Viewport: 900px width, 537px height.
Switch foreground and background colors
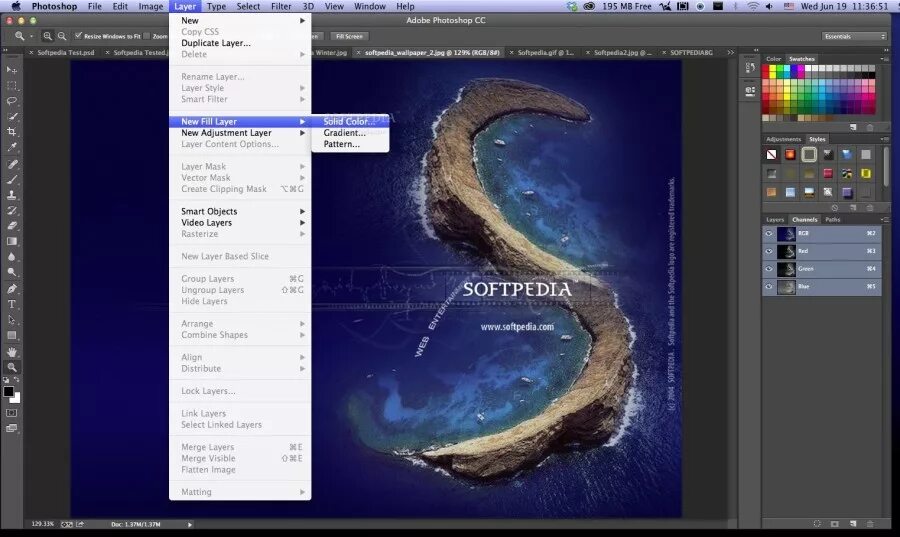17,380
